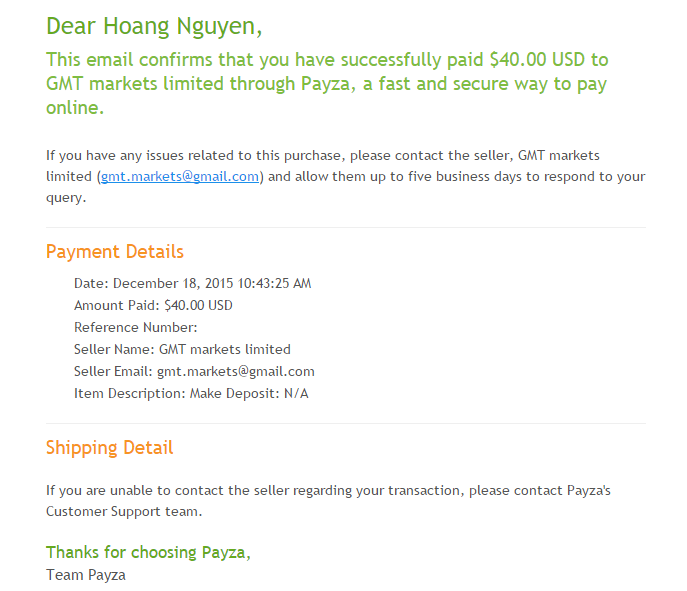This screenshot has height=591, width=687.
Task: Click the divider line above Payment Details
Action: 345,228
